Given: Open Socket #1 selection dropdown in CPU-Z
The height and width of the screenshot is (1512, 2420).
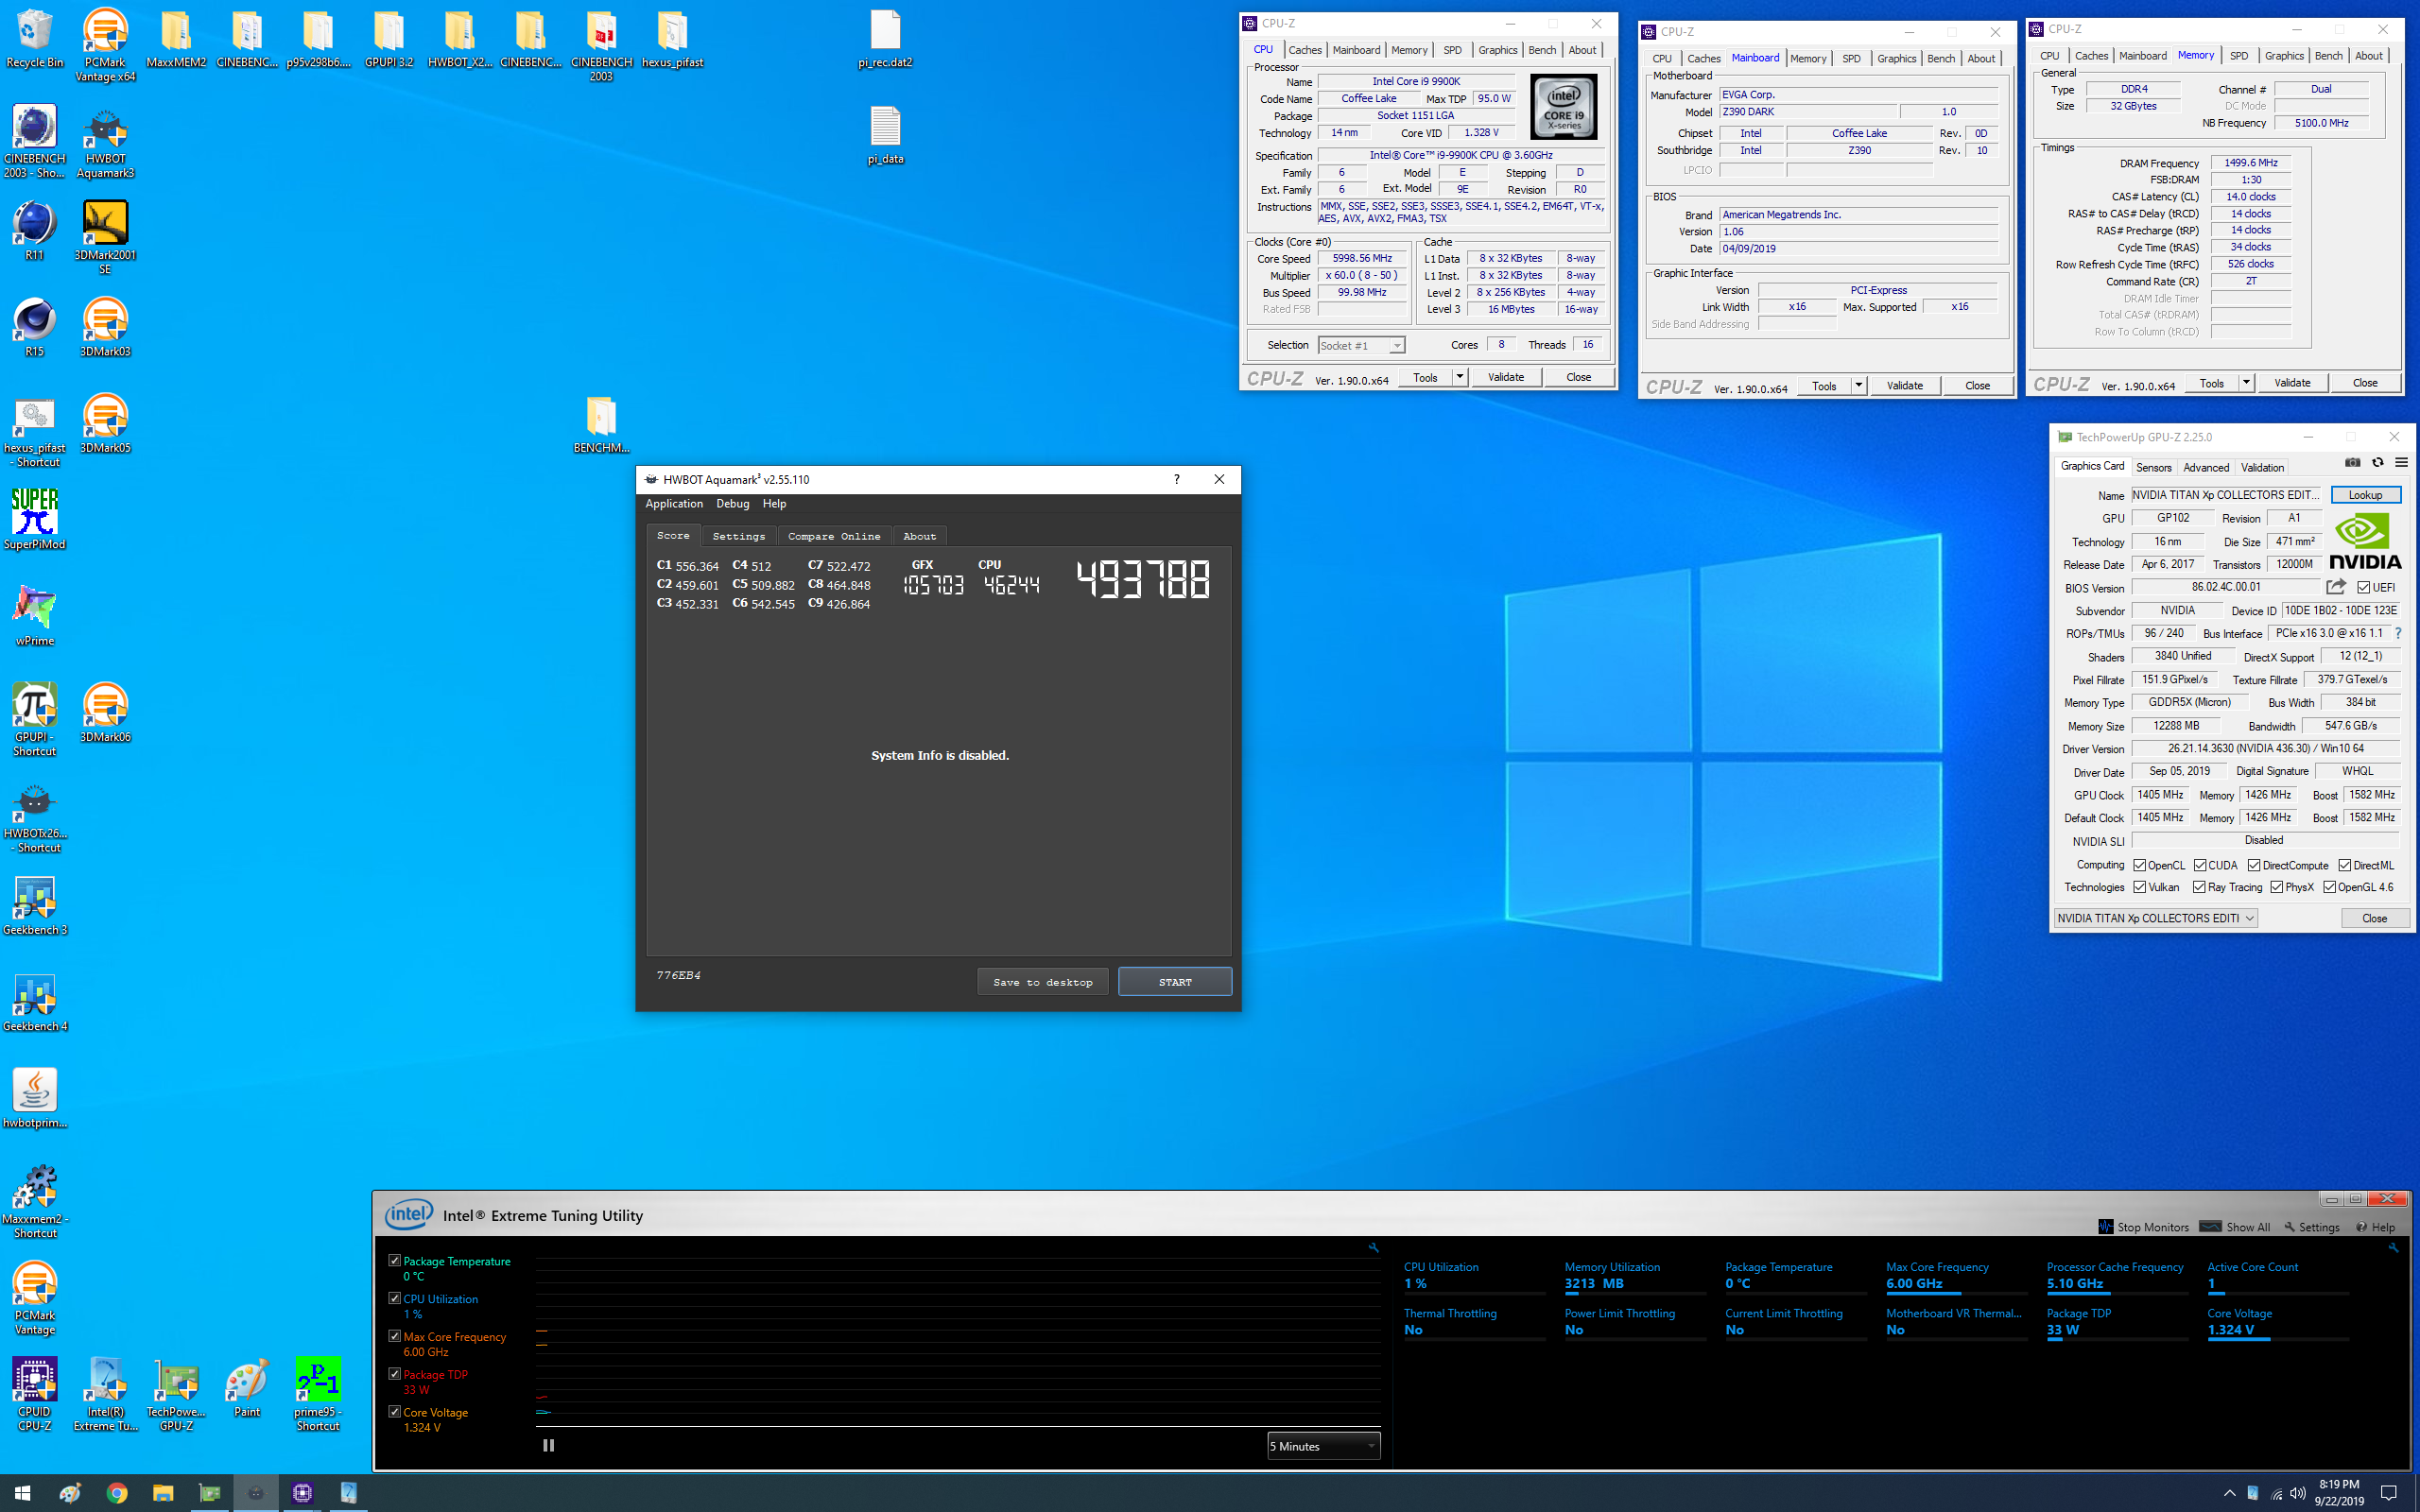Looking at the screenshot, I should pyautogui.click(x=1361, y=345).
